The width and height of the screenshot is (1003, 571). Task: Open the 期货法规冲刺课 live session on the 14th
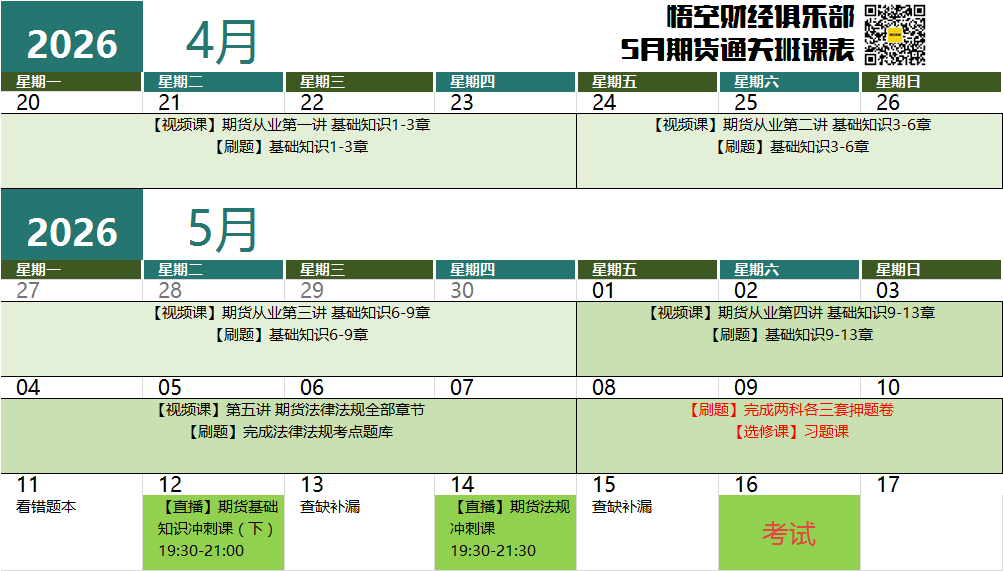click(x=505, y=528)
